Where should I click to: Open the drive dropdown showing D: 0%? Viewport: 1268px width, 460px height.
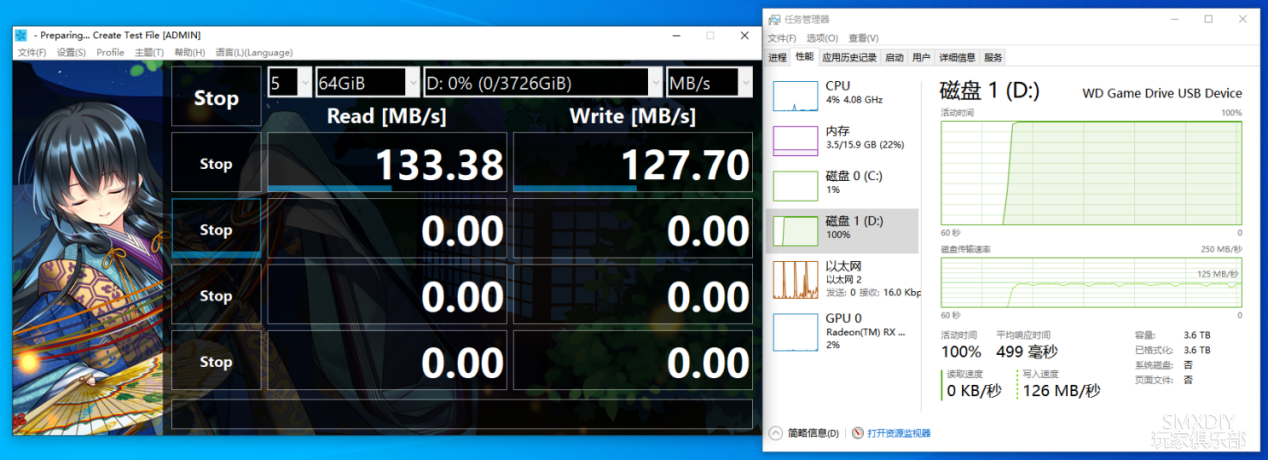(543, 83)
